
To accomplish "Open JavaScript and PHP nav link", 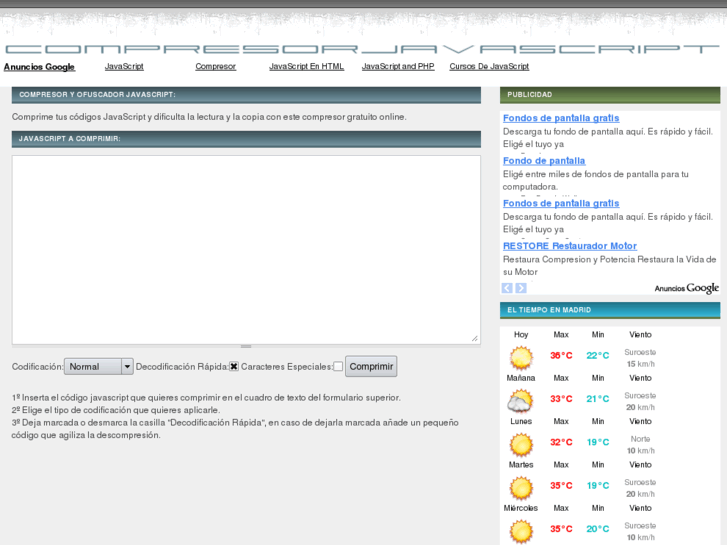I will 398,66.
